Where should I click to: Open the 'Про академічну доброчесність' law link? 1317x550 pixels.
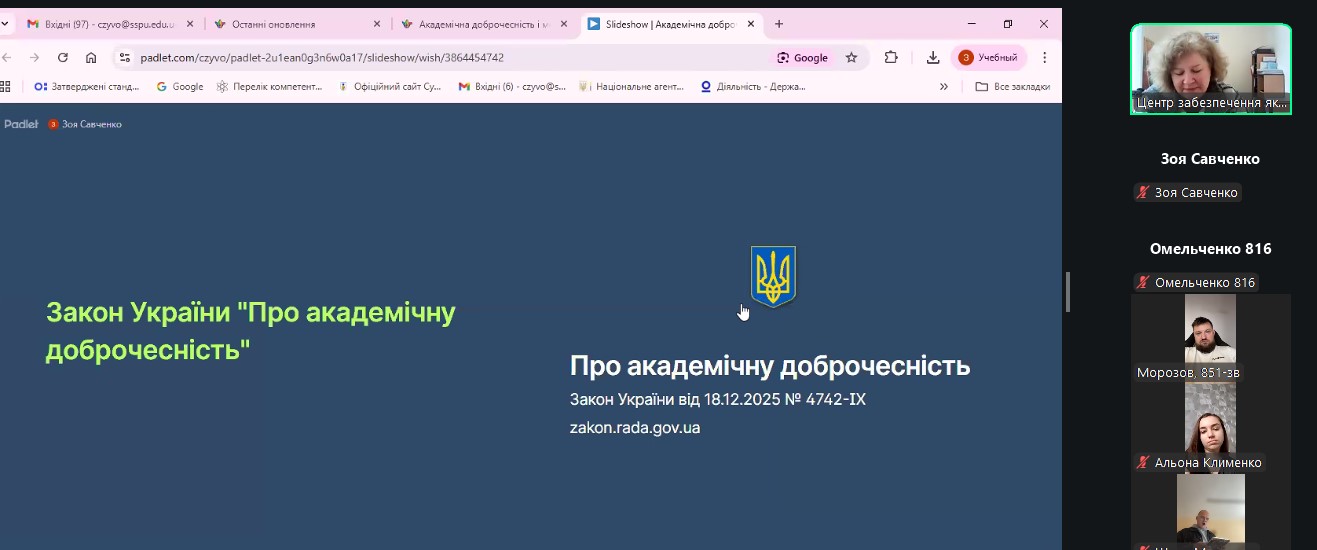tap(769, 366)
